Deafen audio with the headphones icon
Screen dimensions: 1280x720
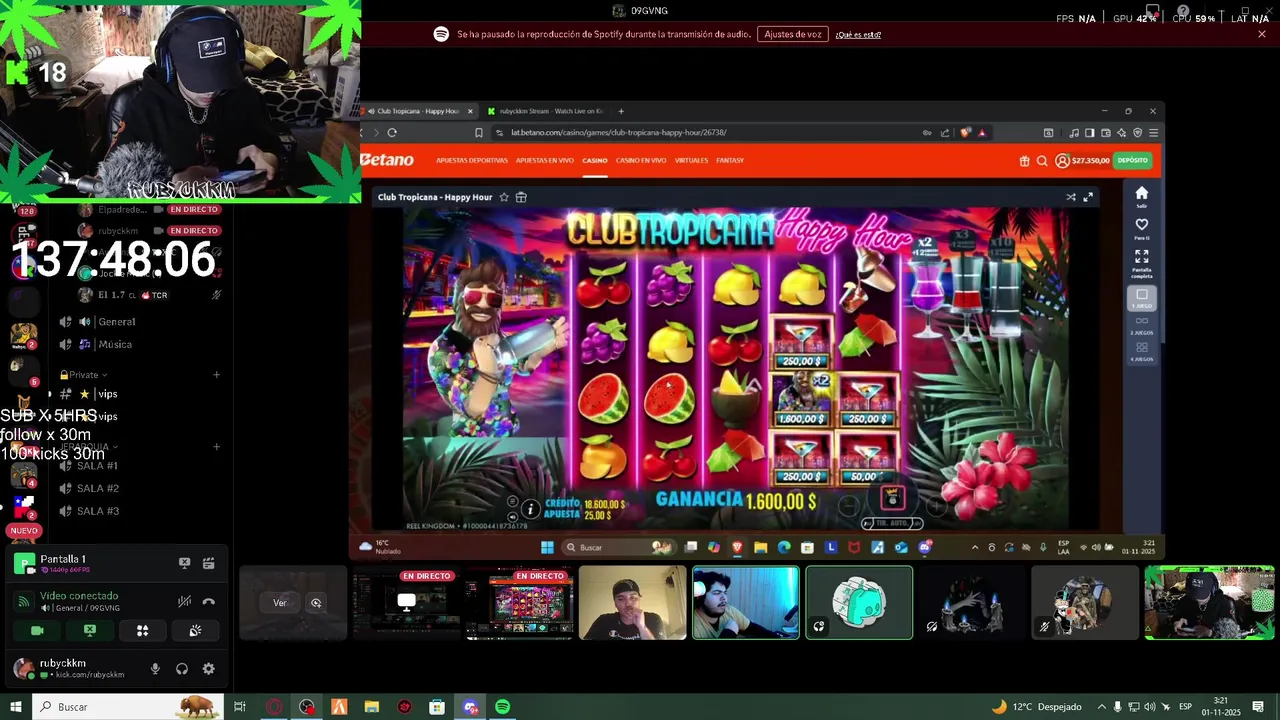[x=182, y=669]
